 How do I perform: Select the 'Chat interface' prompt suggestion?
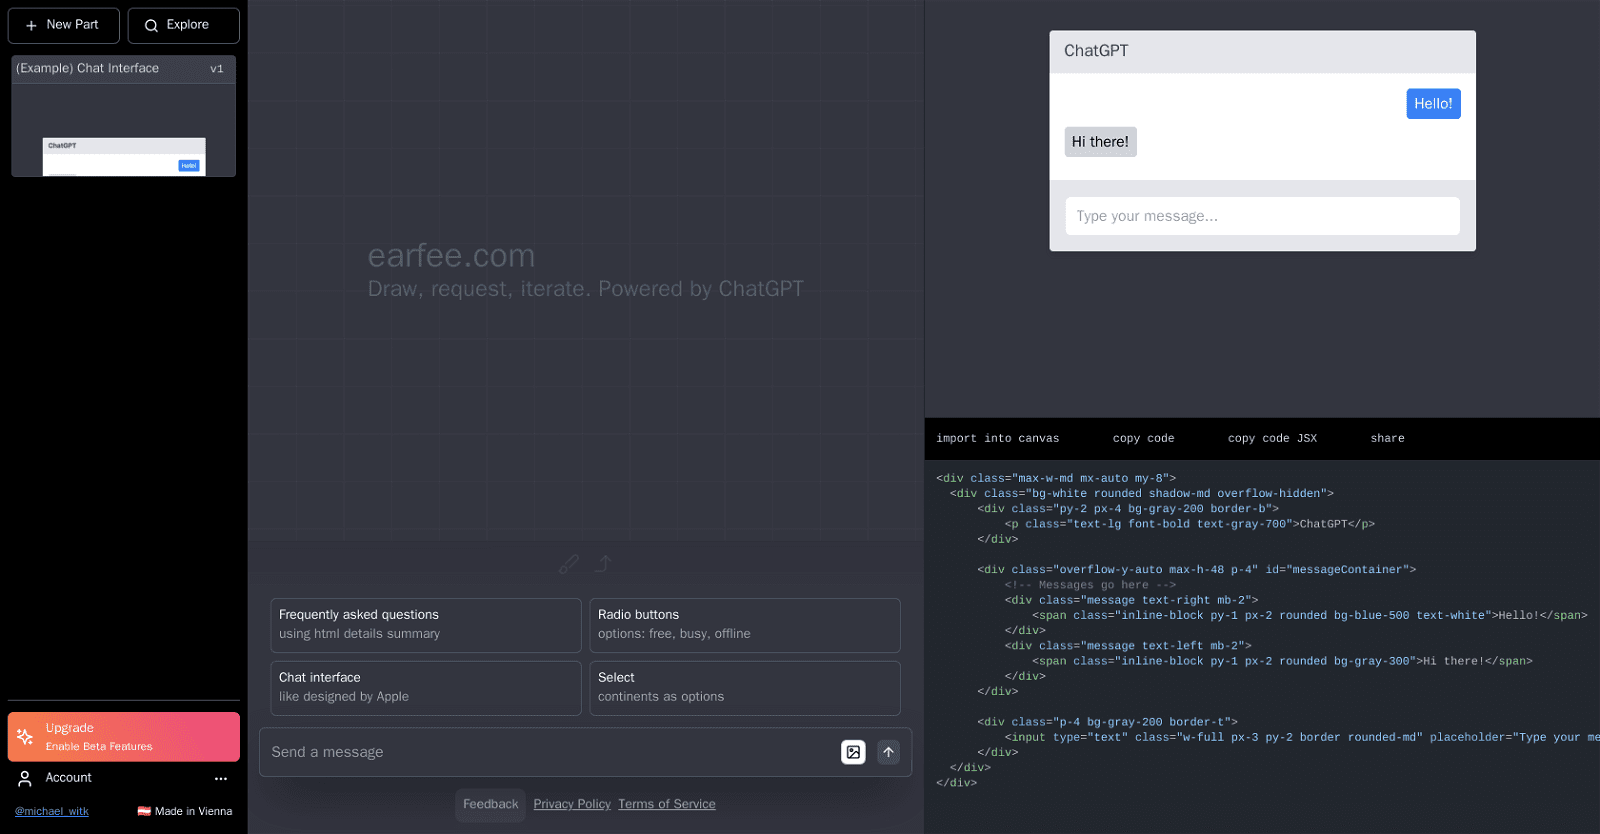click(425, 688)
